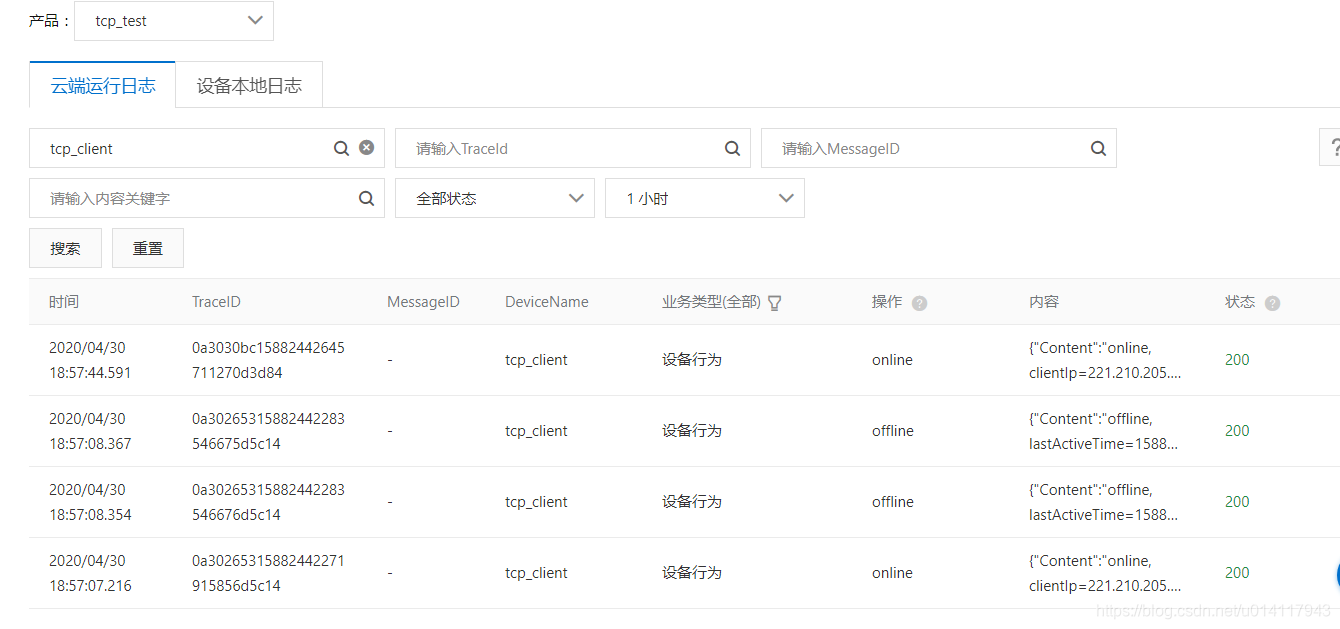This screenshot has height=629, width=1340.
Task: Open the 全部状态 status dropdown
Action: [495, 198]
